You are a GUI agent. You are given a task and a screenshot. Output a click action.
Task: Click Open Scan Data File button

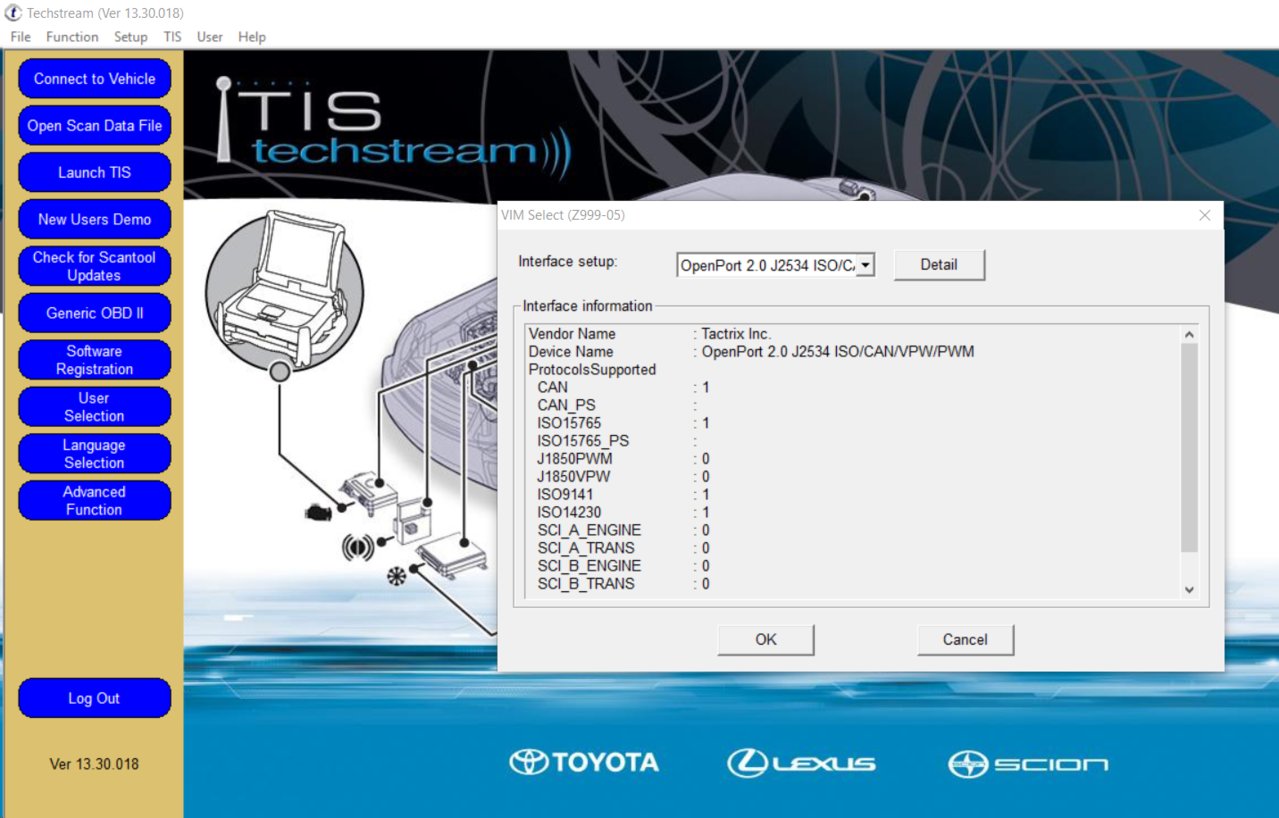(x=94, y=126)
